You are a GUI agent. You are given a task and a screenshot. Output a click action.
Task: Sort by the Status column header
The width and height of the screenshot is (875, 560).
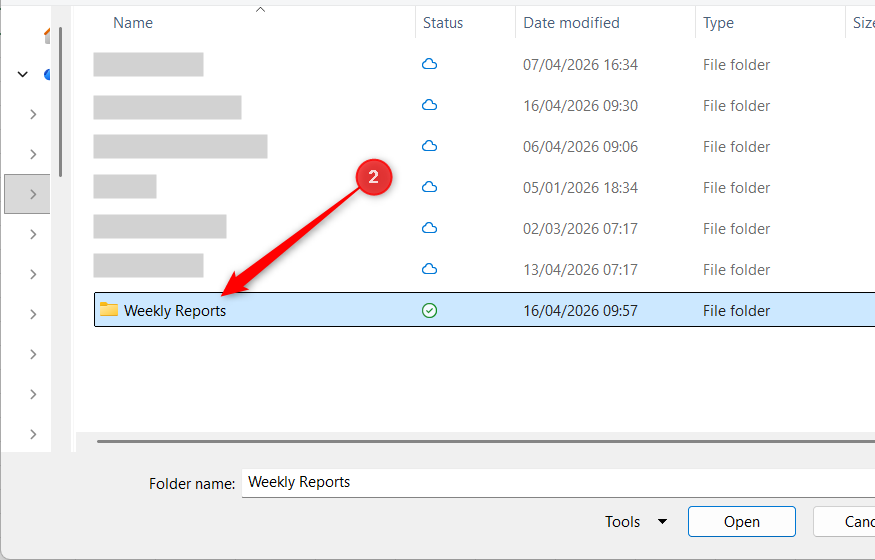pos(443,23)
